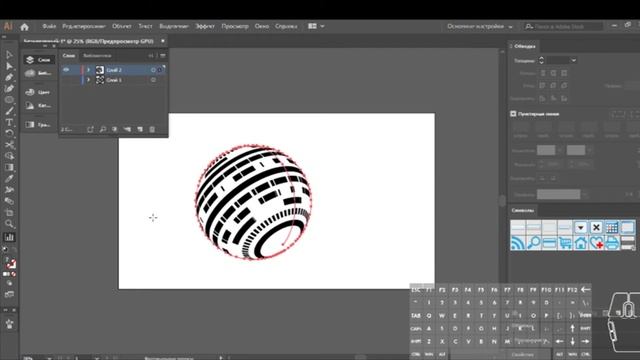640x360 pixels.
Task: Open the Эффект menu
Action: 205,26
